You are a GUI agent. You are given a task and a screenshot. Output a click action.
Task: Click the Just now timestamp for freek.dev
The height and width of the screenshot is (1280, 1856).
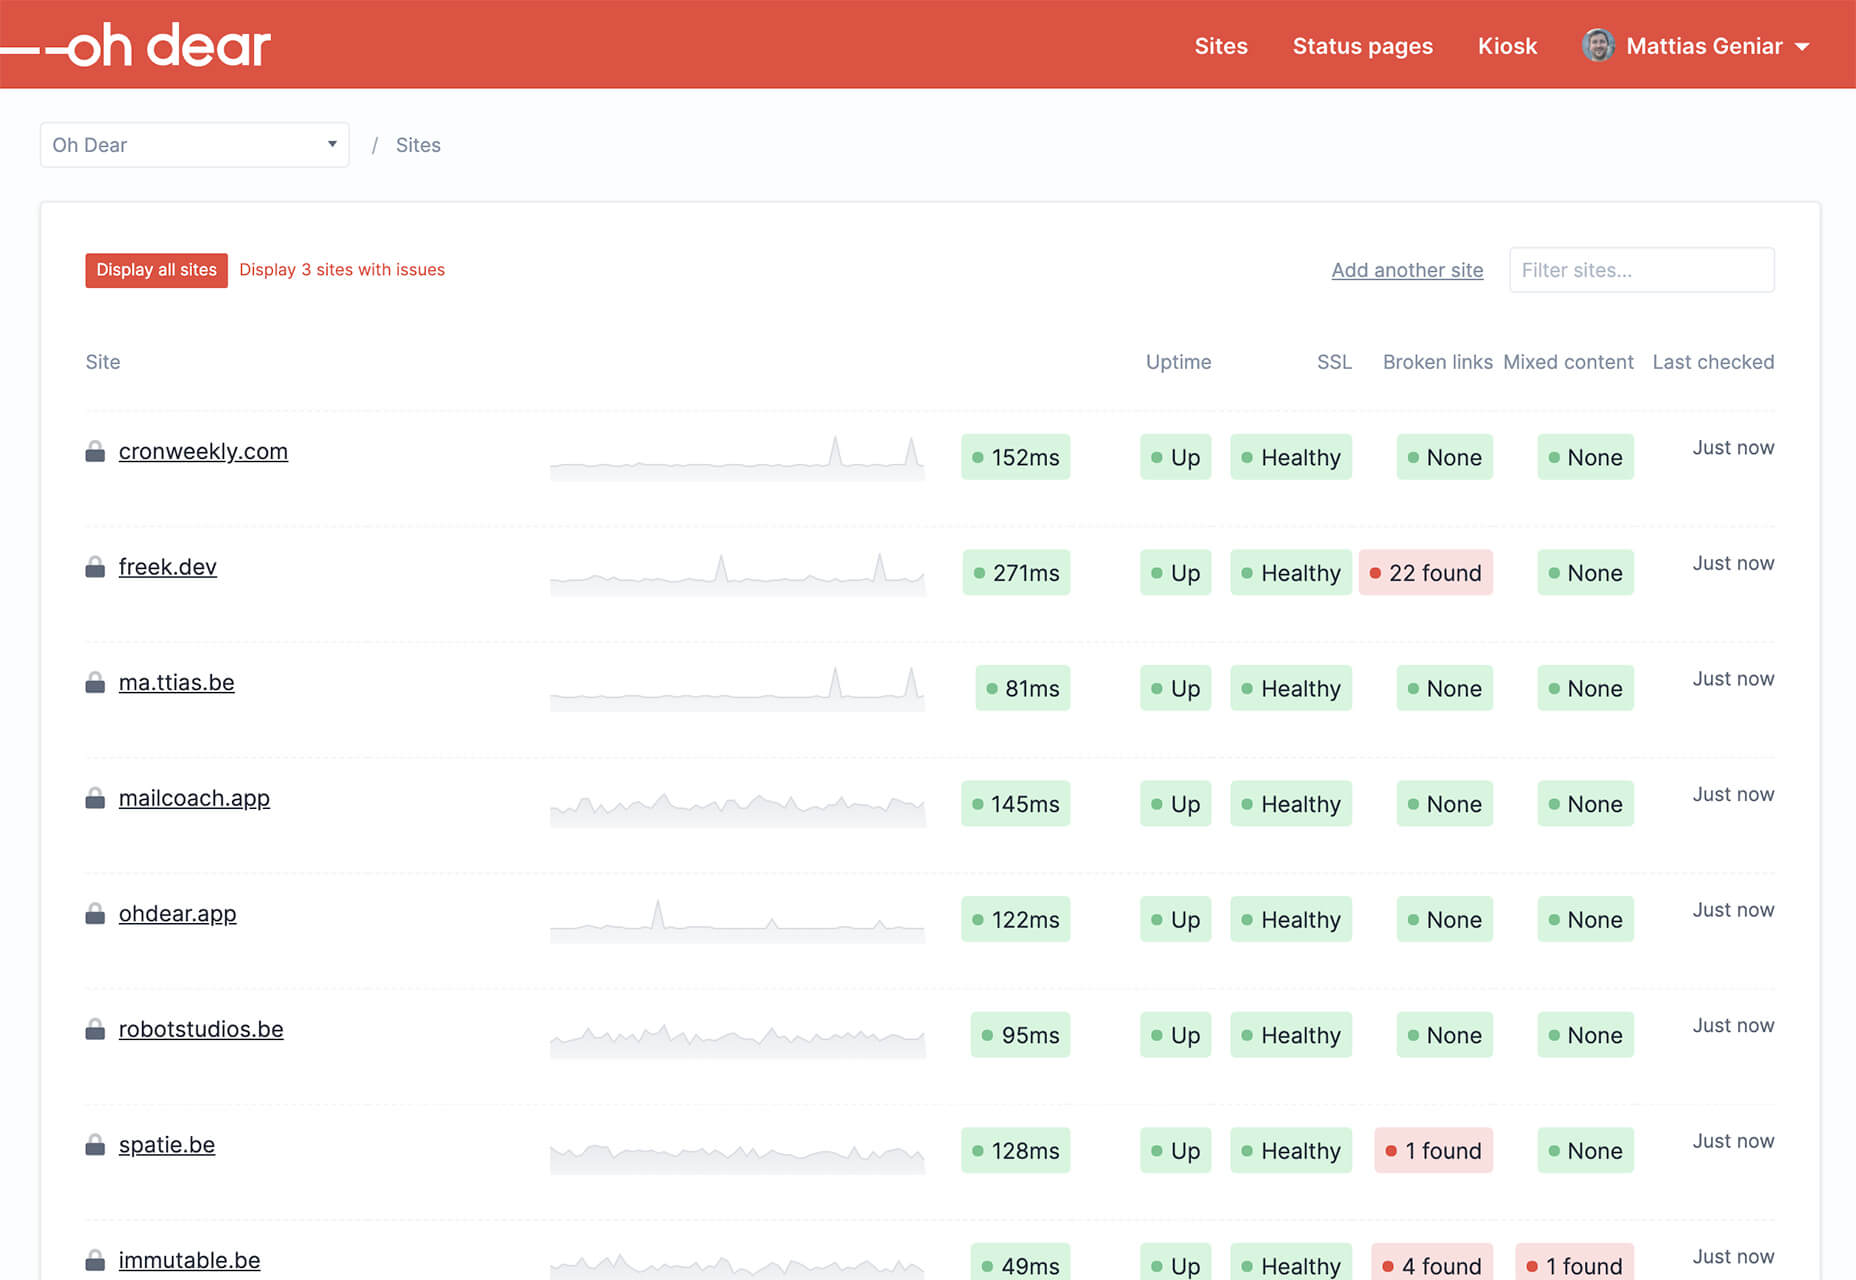pyautogui.click(x=1733, y=563)
